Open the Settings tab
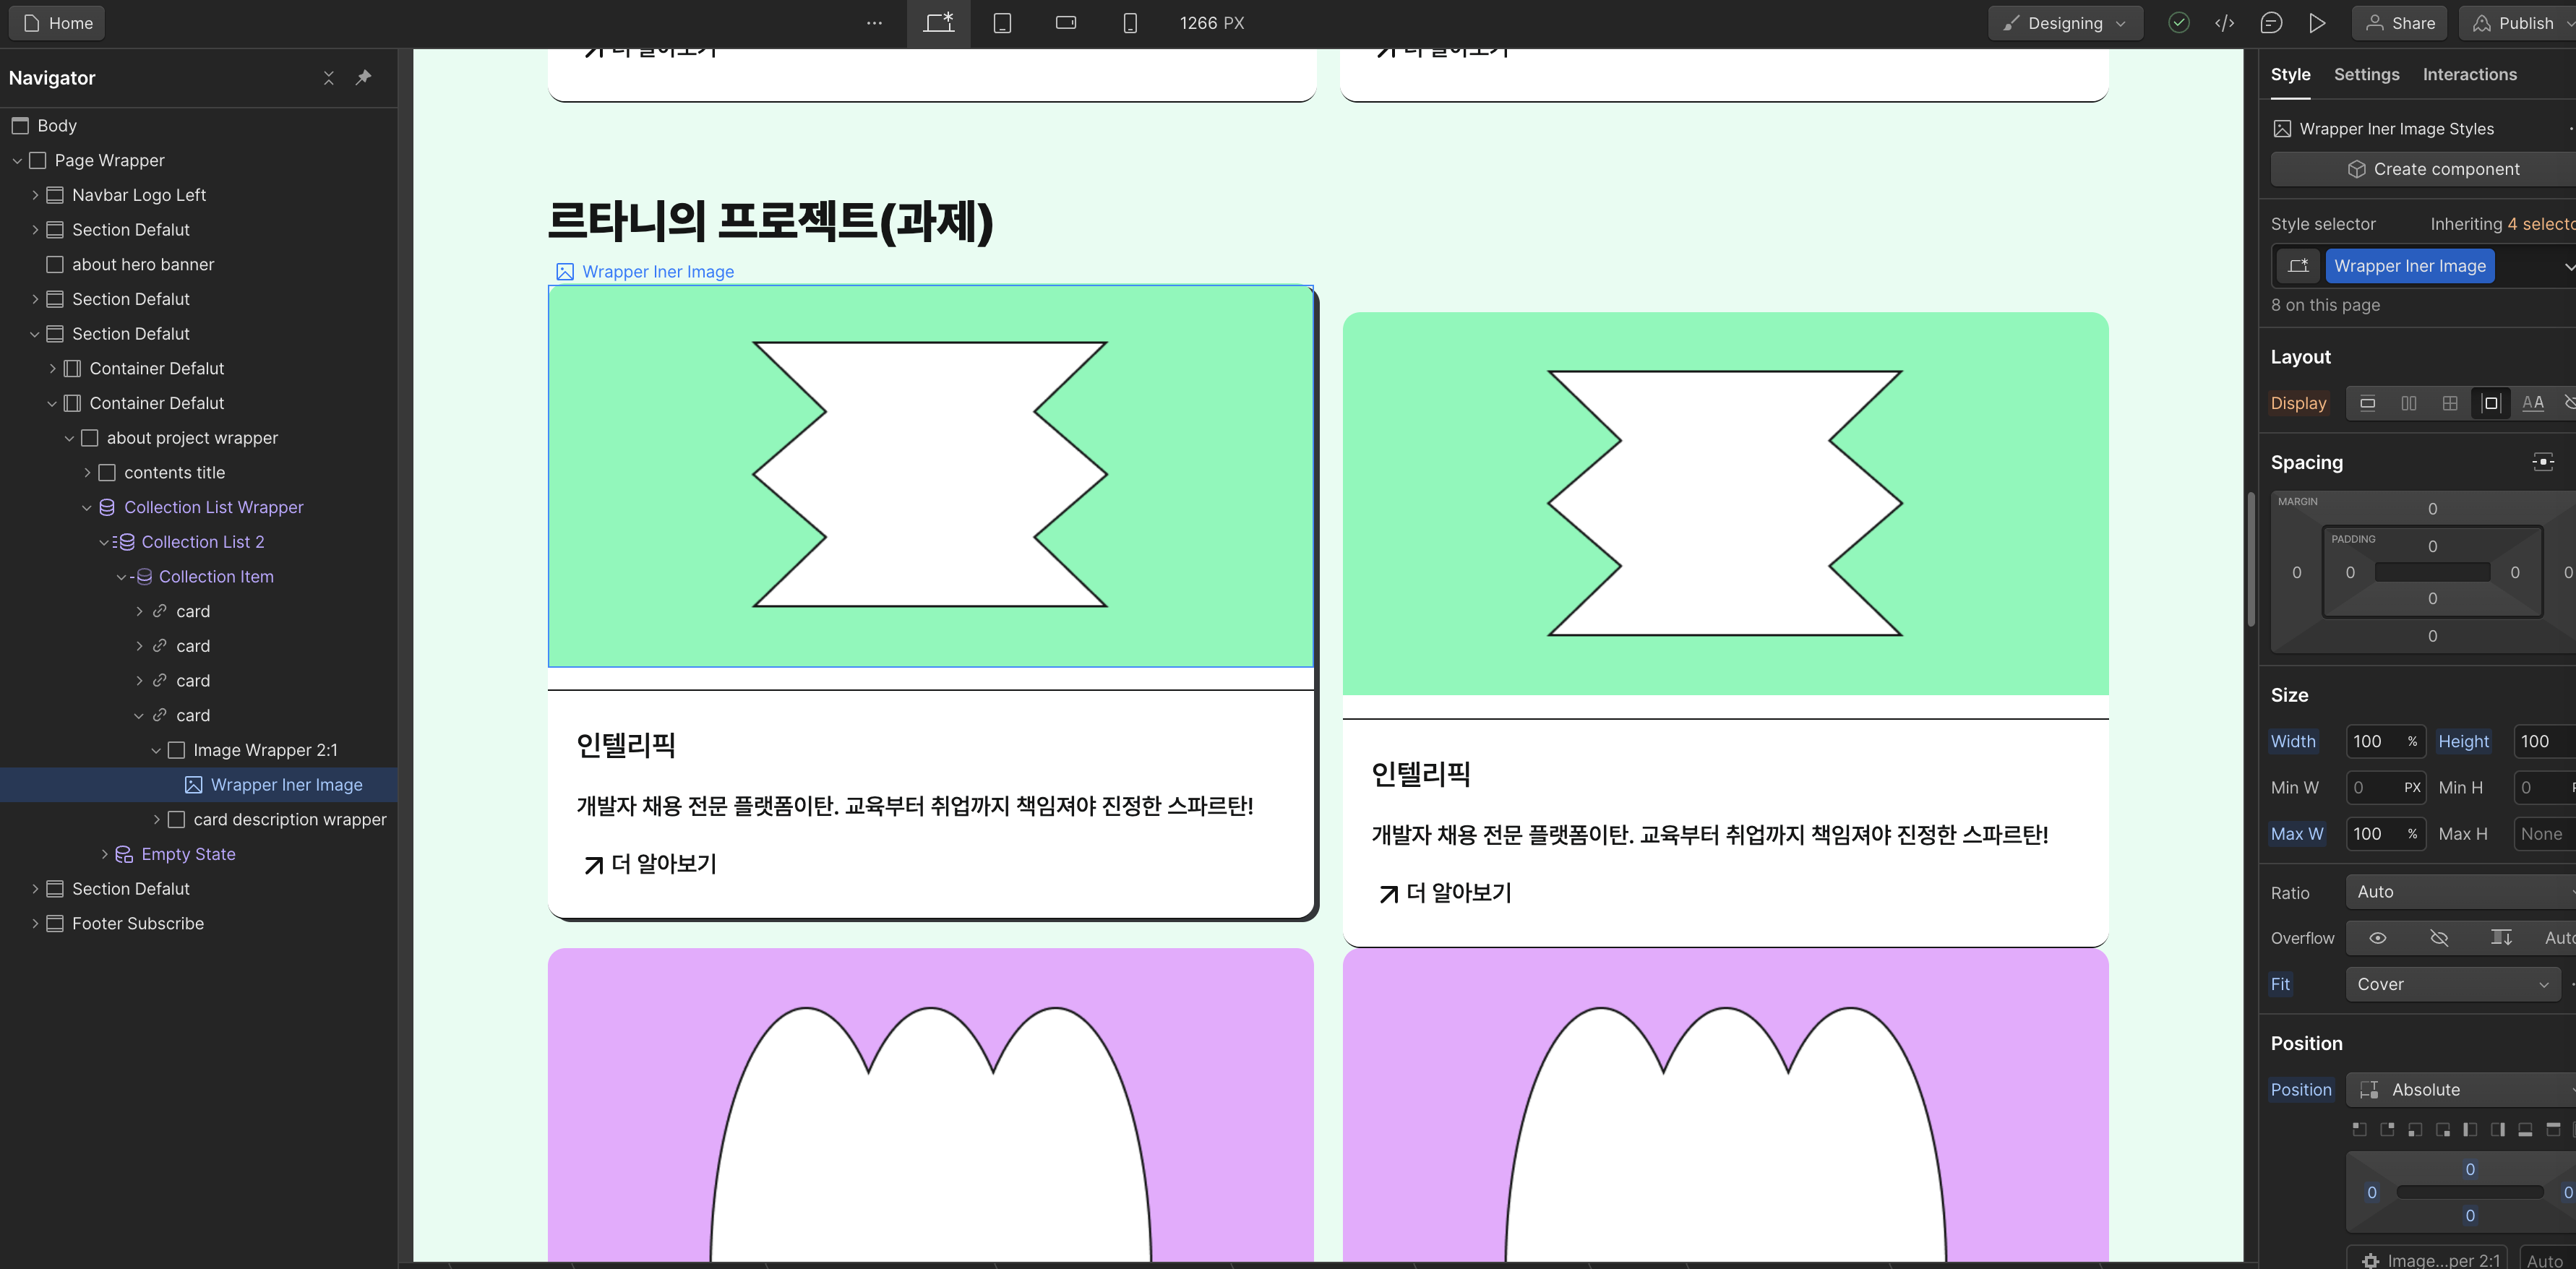Viewport: 2576px width, 1269px height. (x=2366, y=75)
